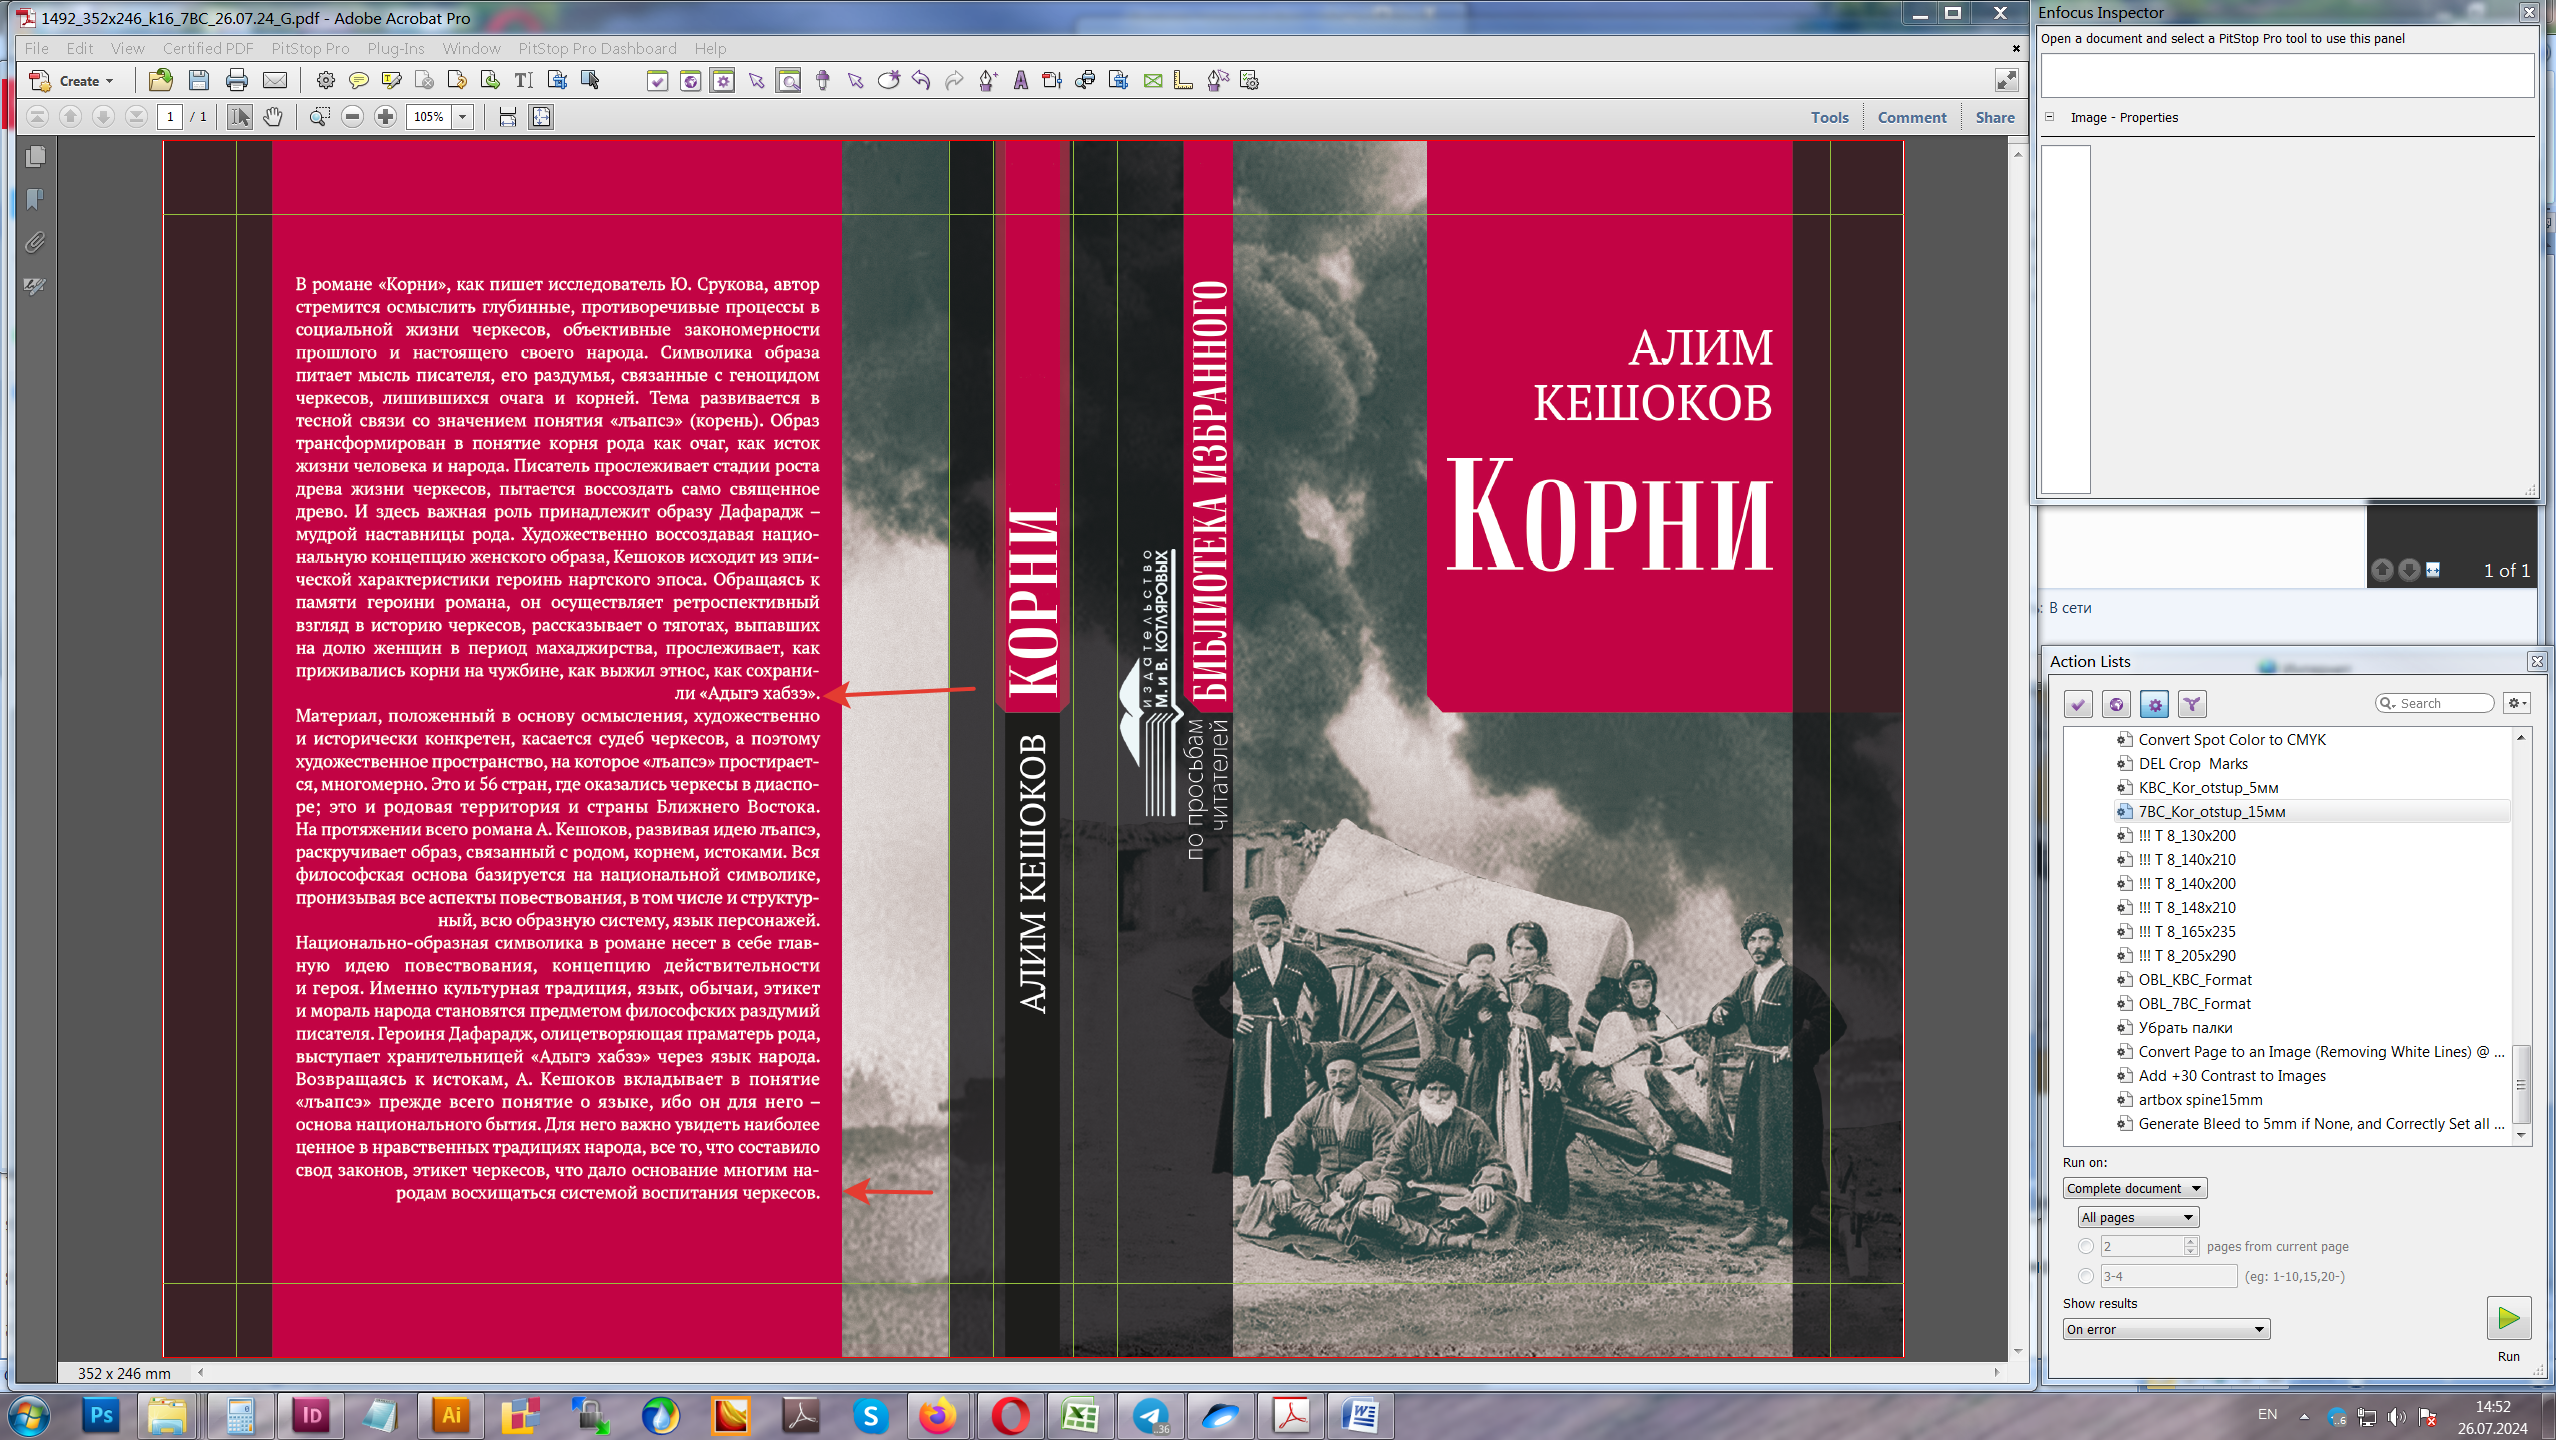The height and width of the screenshot is (1440, 2556).
Task: Open the PitStop Pro menu
Action: tap(310, 48)
